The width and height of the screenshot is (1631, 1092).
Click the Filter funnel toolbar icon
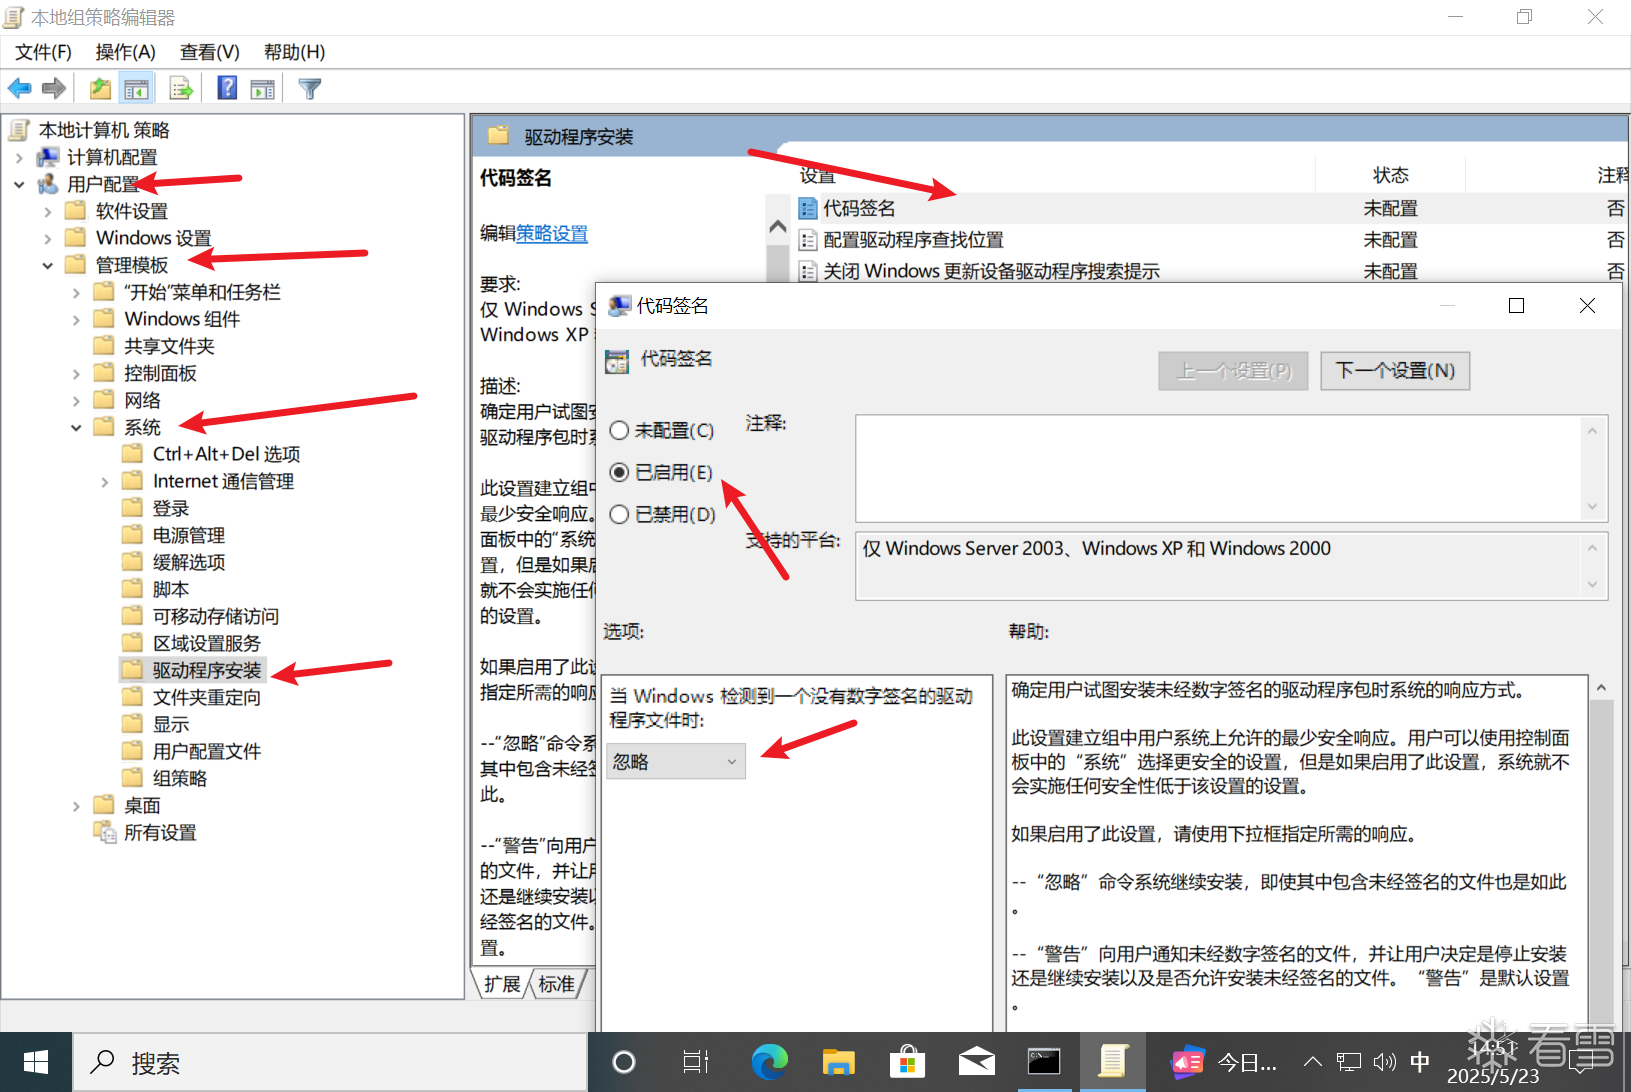pyautogui.click(x=310, y=89)
